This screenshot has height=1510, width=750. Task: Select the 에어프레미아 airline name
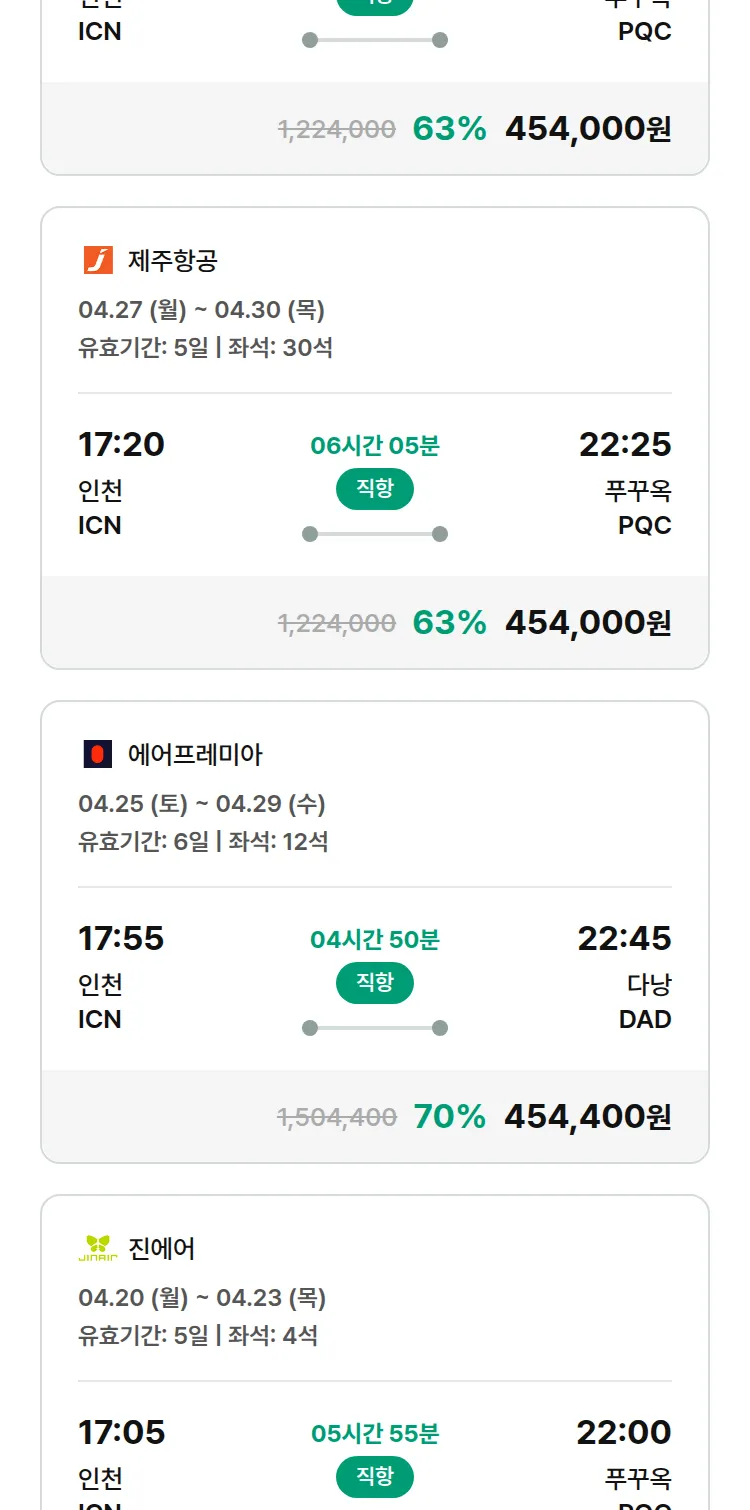point(195,755)
